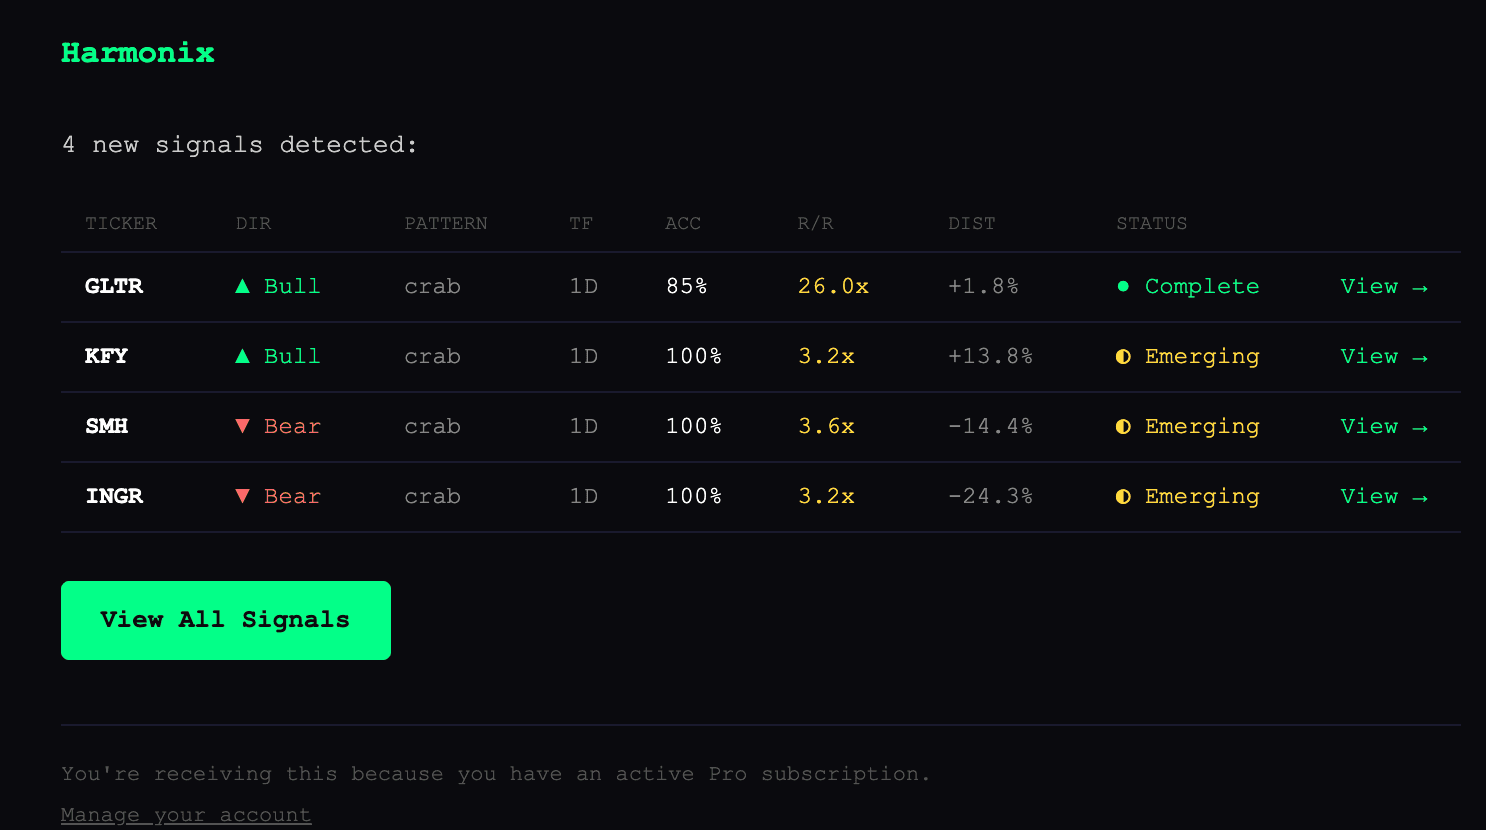
Task: Click the Complete status label for GLTR
Action: coord(1202,286)
